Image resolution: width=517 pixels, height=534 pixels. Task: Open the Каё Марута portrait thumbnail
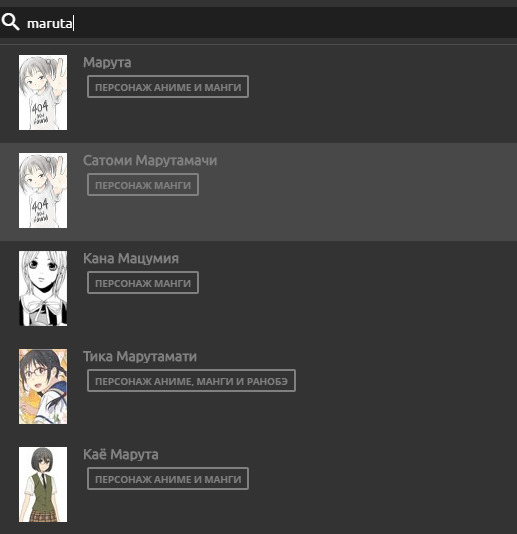(43, 484)
